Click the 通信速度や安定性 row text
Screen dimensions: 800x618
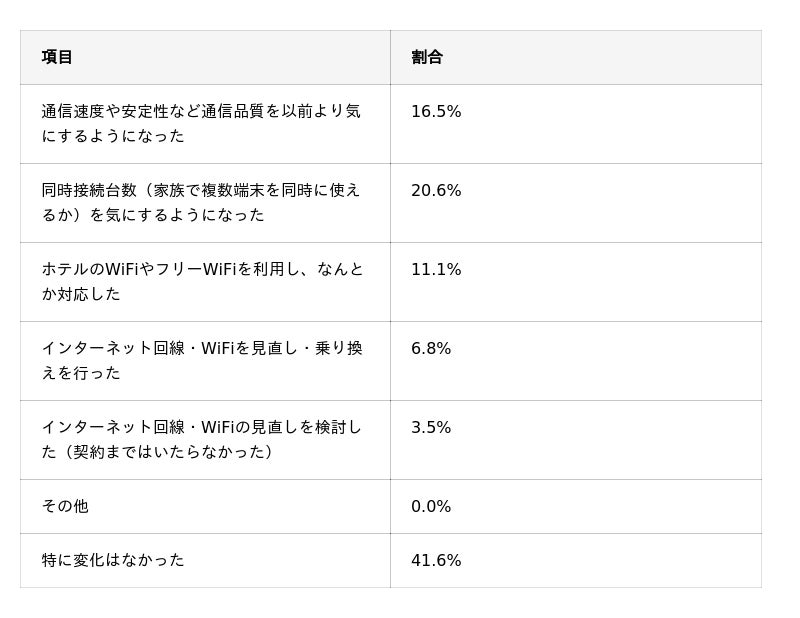(x=201, y=123)
